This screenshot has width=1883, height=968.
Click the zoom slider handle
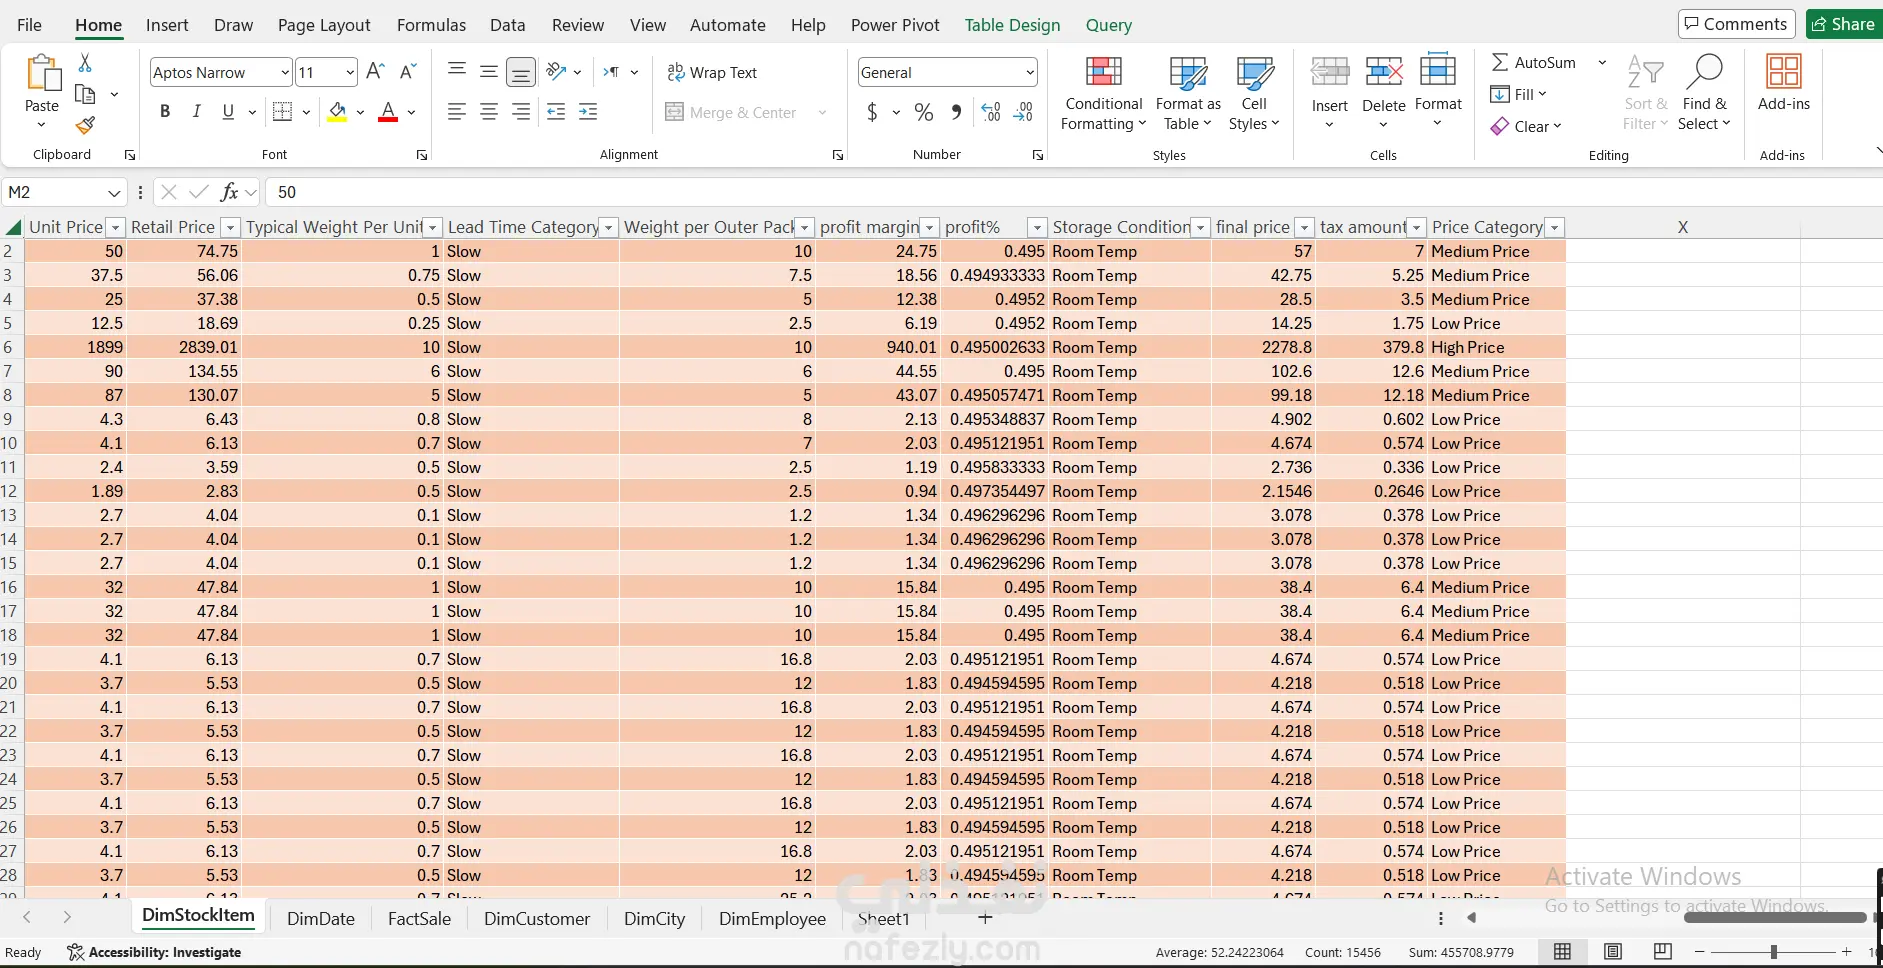1773,952
